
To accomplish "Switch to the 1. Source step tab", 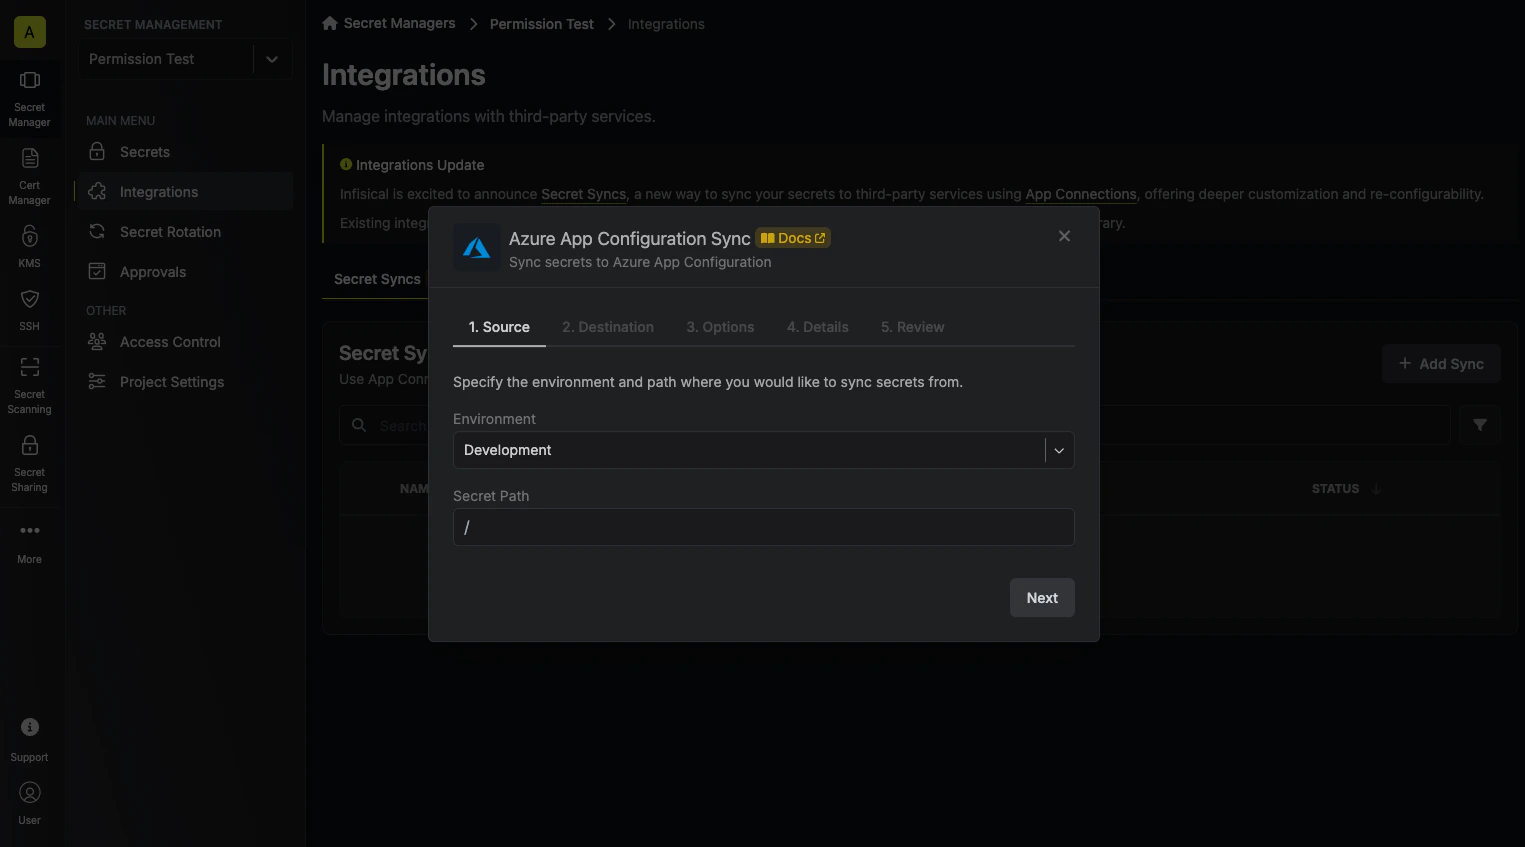I will click(x=499, y=327).
